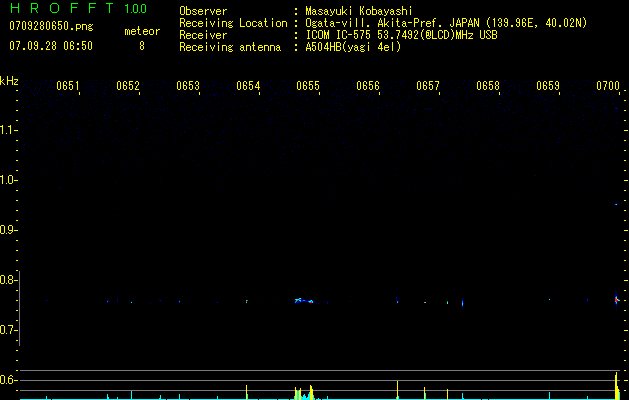Screen dimensions: 629x400
Task: Click the meteor count value 8
Action: tap(142, 46)
